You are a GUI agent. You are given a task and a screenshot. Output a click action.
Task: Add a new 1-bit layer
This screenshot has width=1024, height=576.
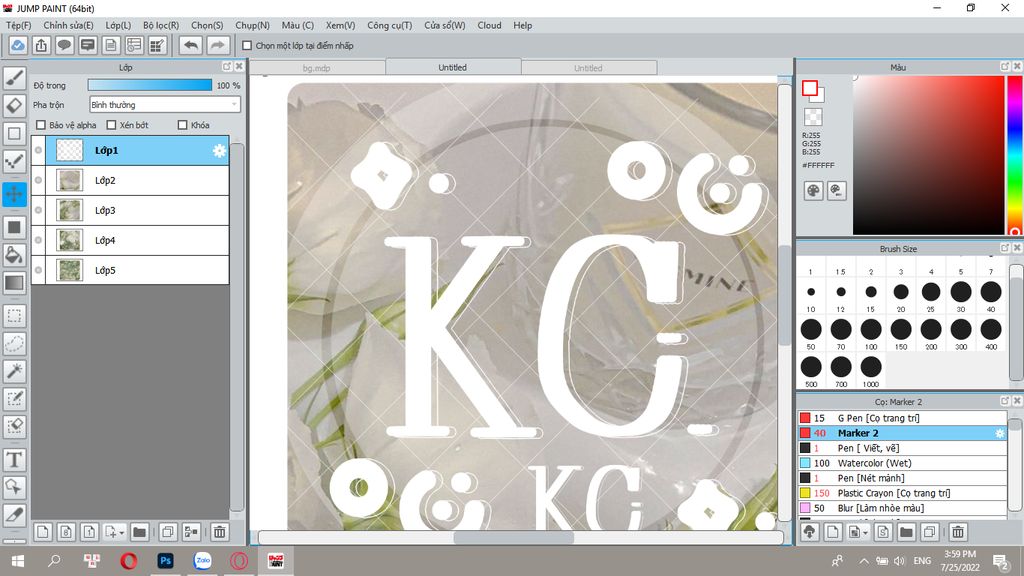89,532
